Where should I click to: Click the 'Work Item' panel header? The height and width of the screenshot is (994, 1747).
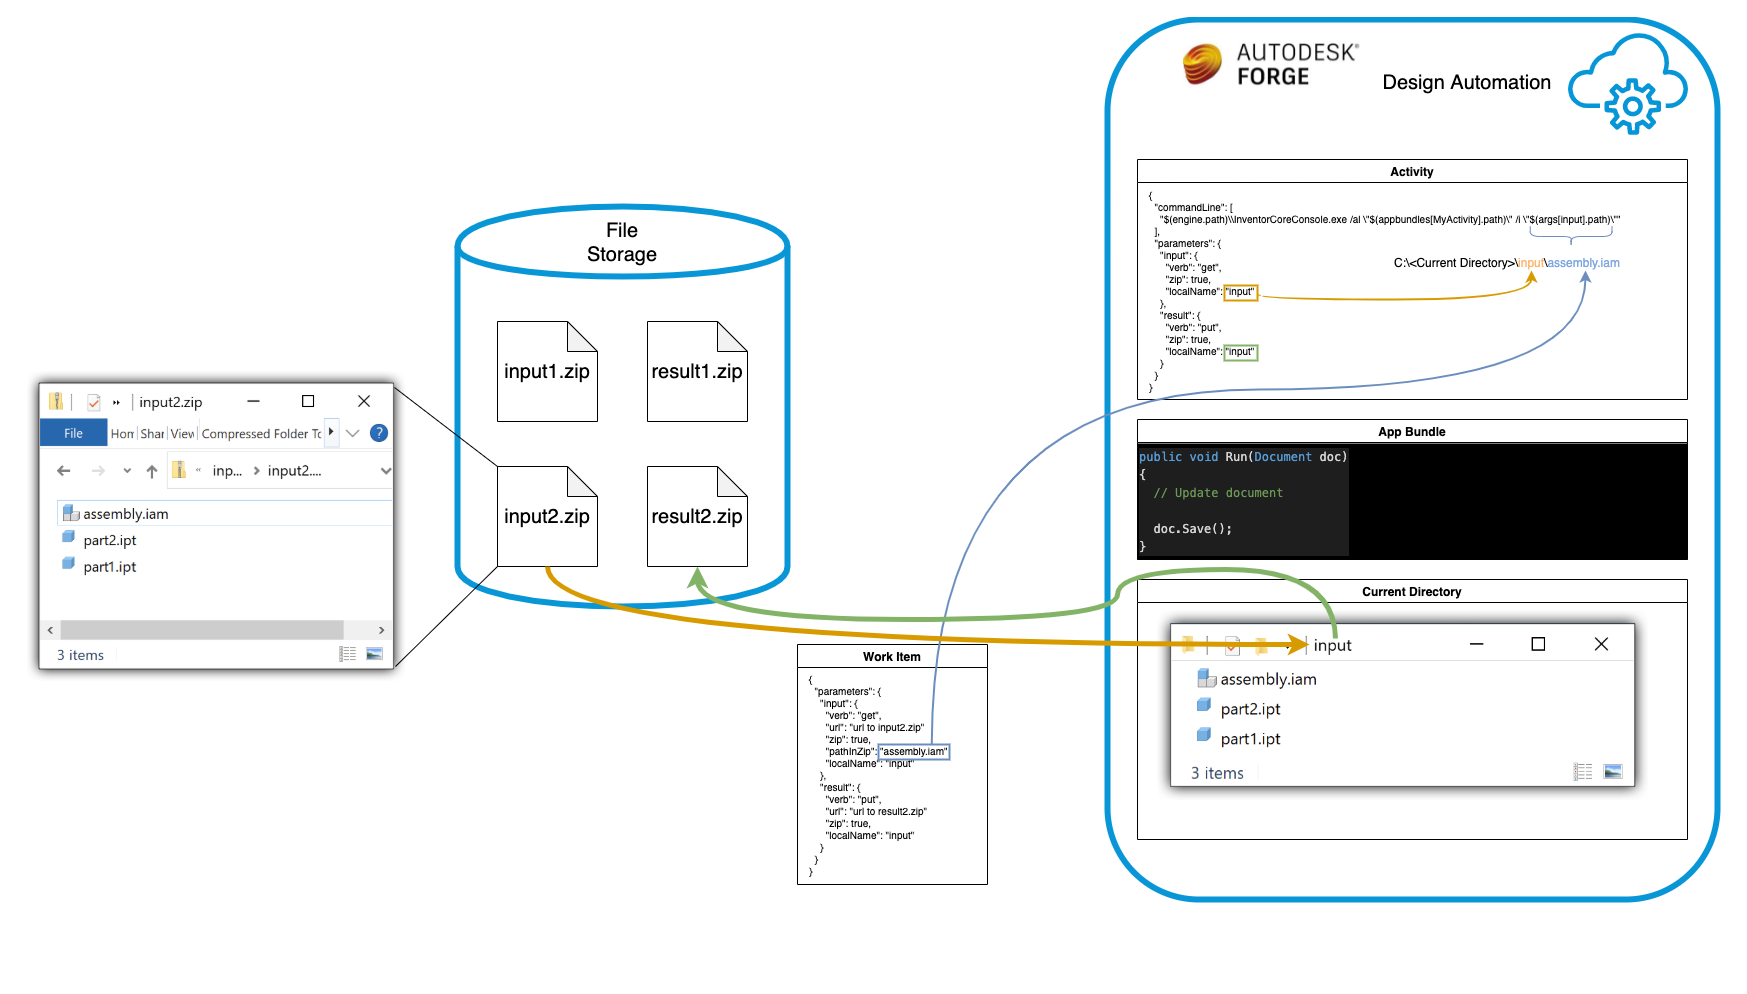892,656
